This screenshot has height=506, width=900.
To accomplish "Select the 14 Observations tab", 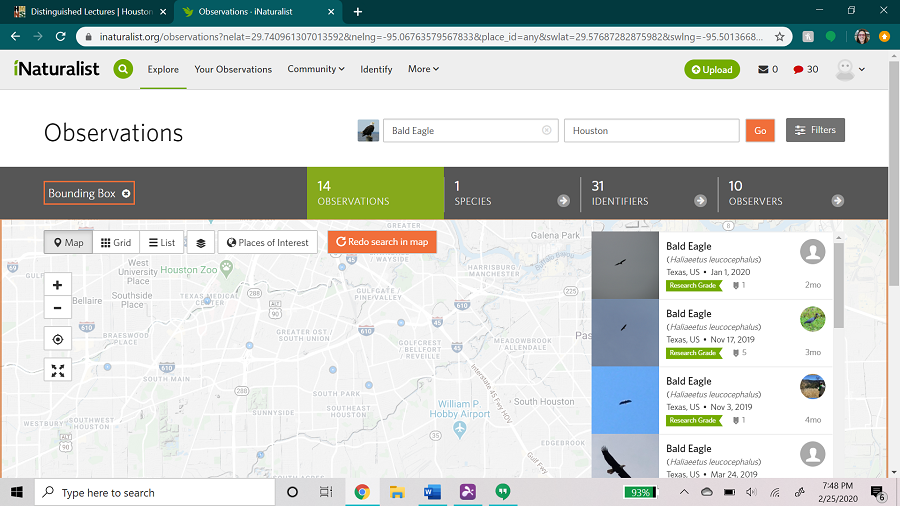I will (375, 193).
